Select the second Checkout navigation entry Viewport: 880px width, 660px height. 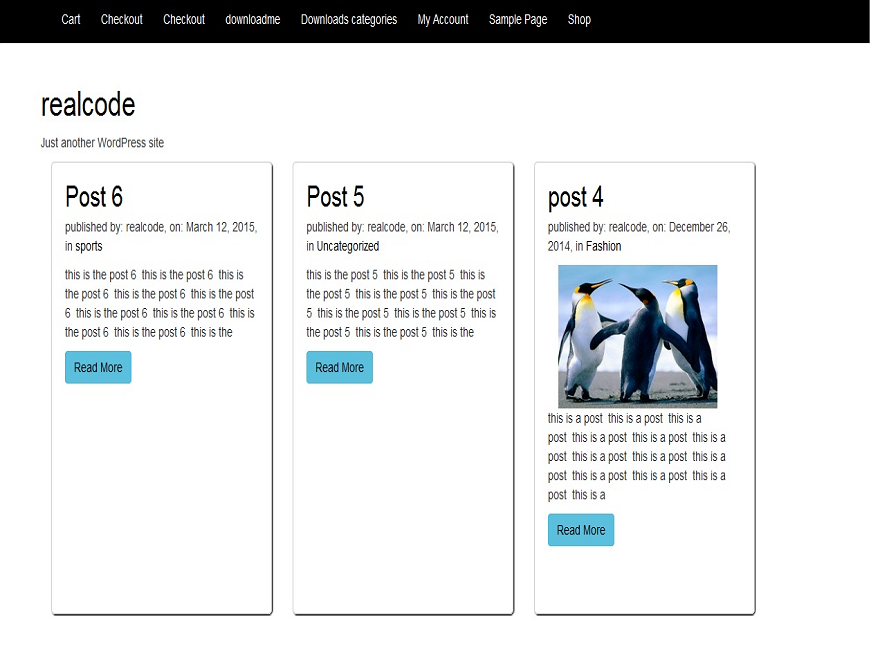pyautogui.click(x=184, y=19)
